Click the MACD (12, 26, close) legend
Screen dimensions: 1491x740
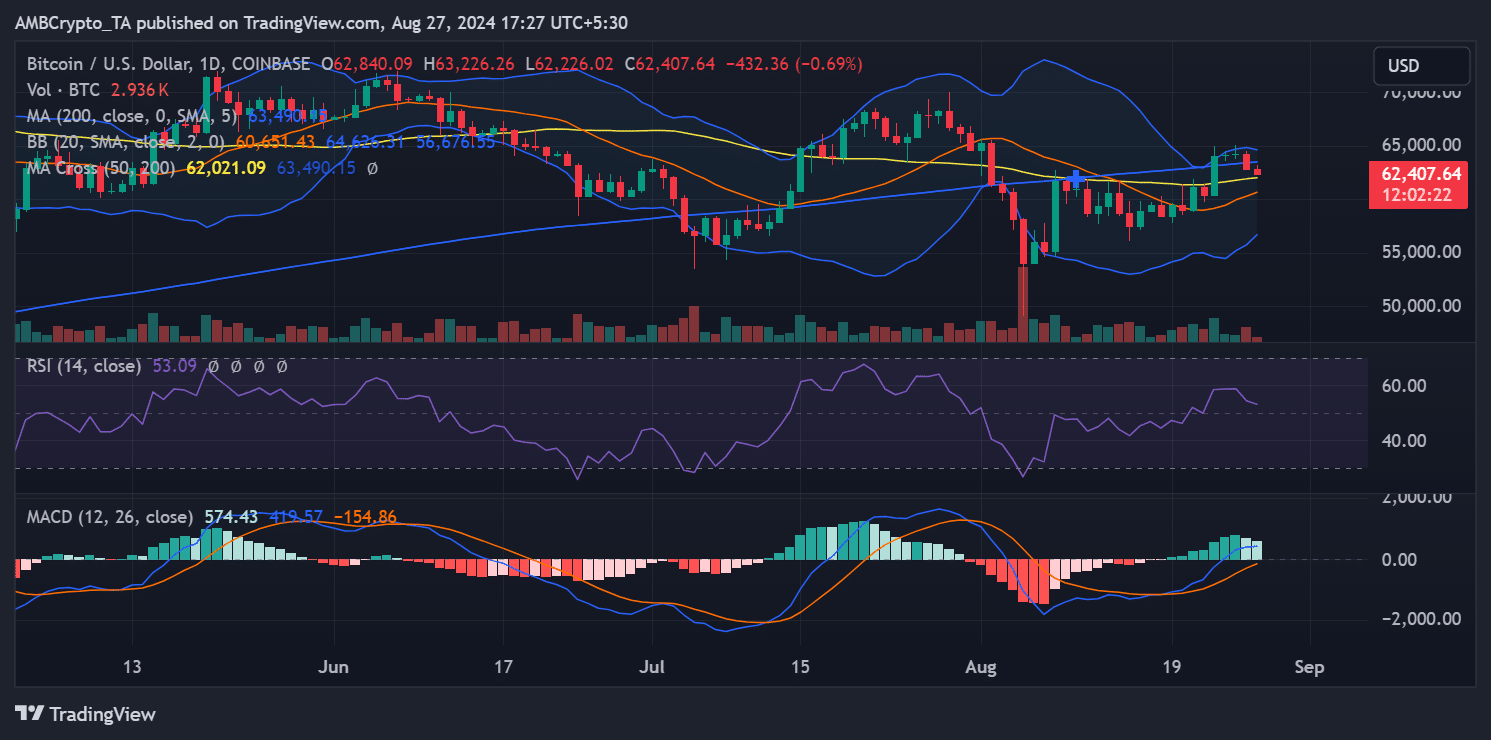coord(110,517)
